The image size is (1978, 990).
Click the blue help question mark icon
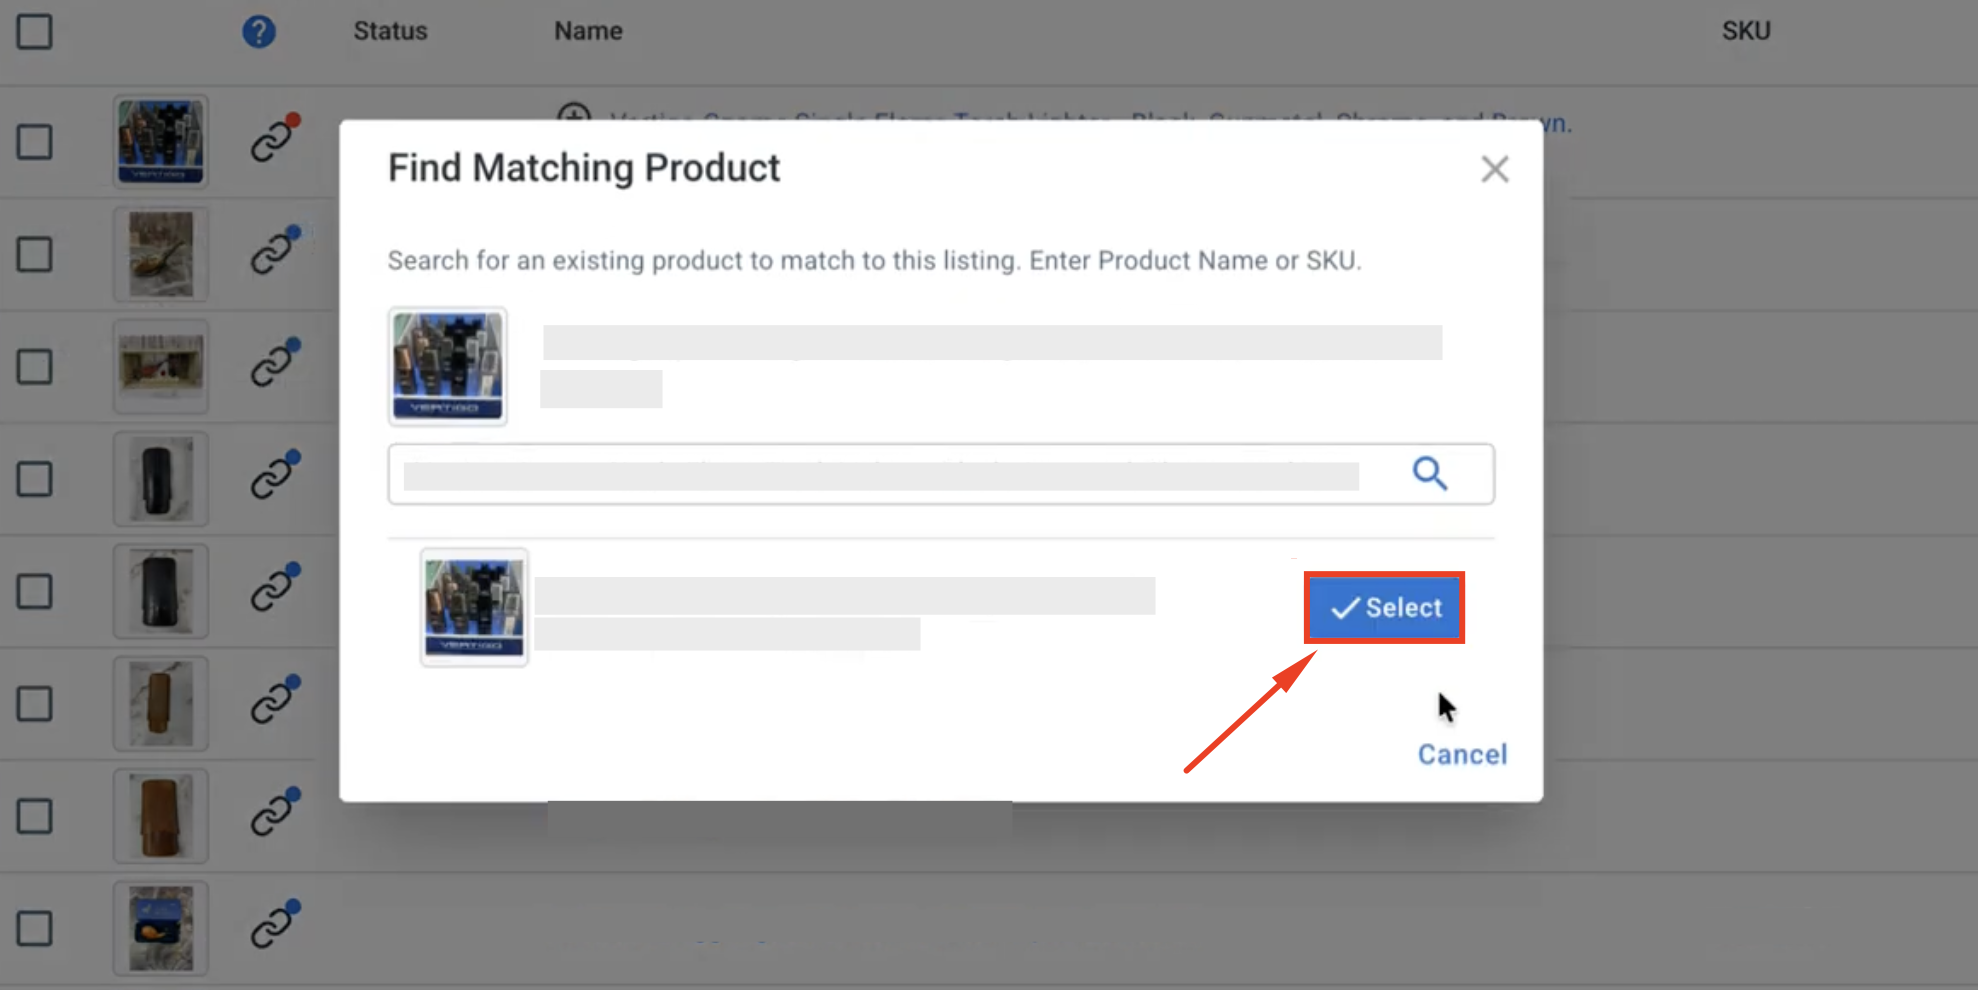click(x=259, y=31)
